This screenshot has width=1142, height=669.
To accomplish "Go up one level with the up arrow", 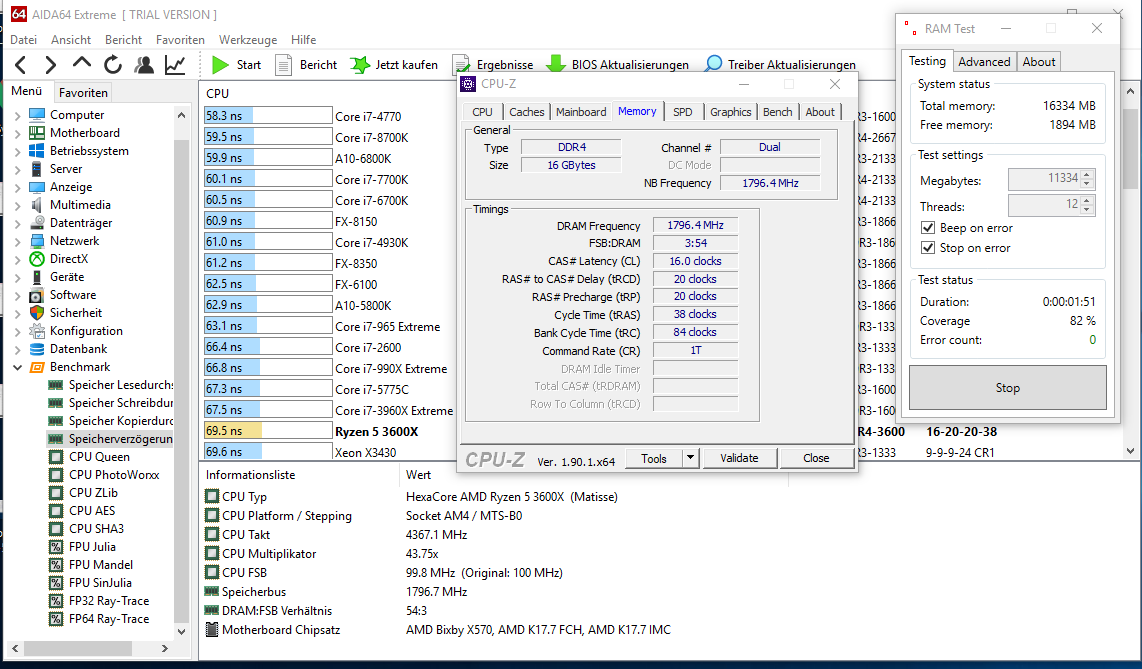I will tap(82, 63).
